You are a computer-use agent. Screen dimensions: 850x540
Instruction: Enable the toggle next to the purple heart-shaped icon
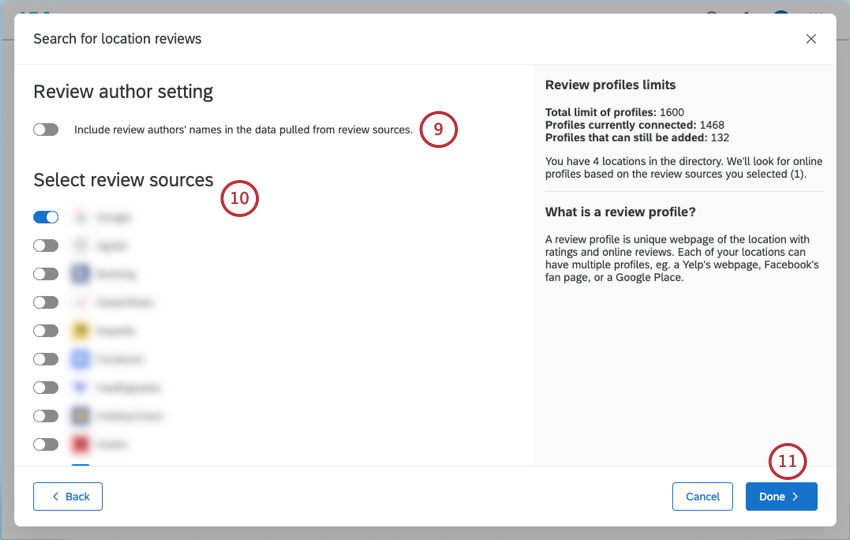[46, 388]
